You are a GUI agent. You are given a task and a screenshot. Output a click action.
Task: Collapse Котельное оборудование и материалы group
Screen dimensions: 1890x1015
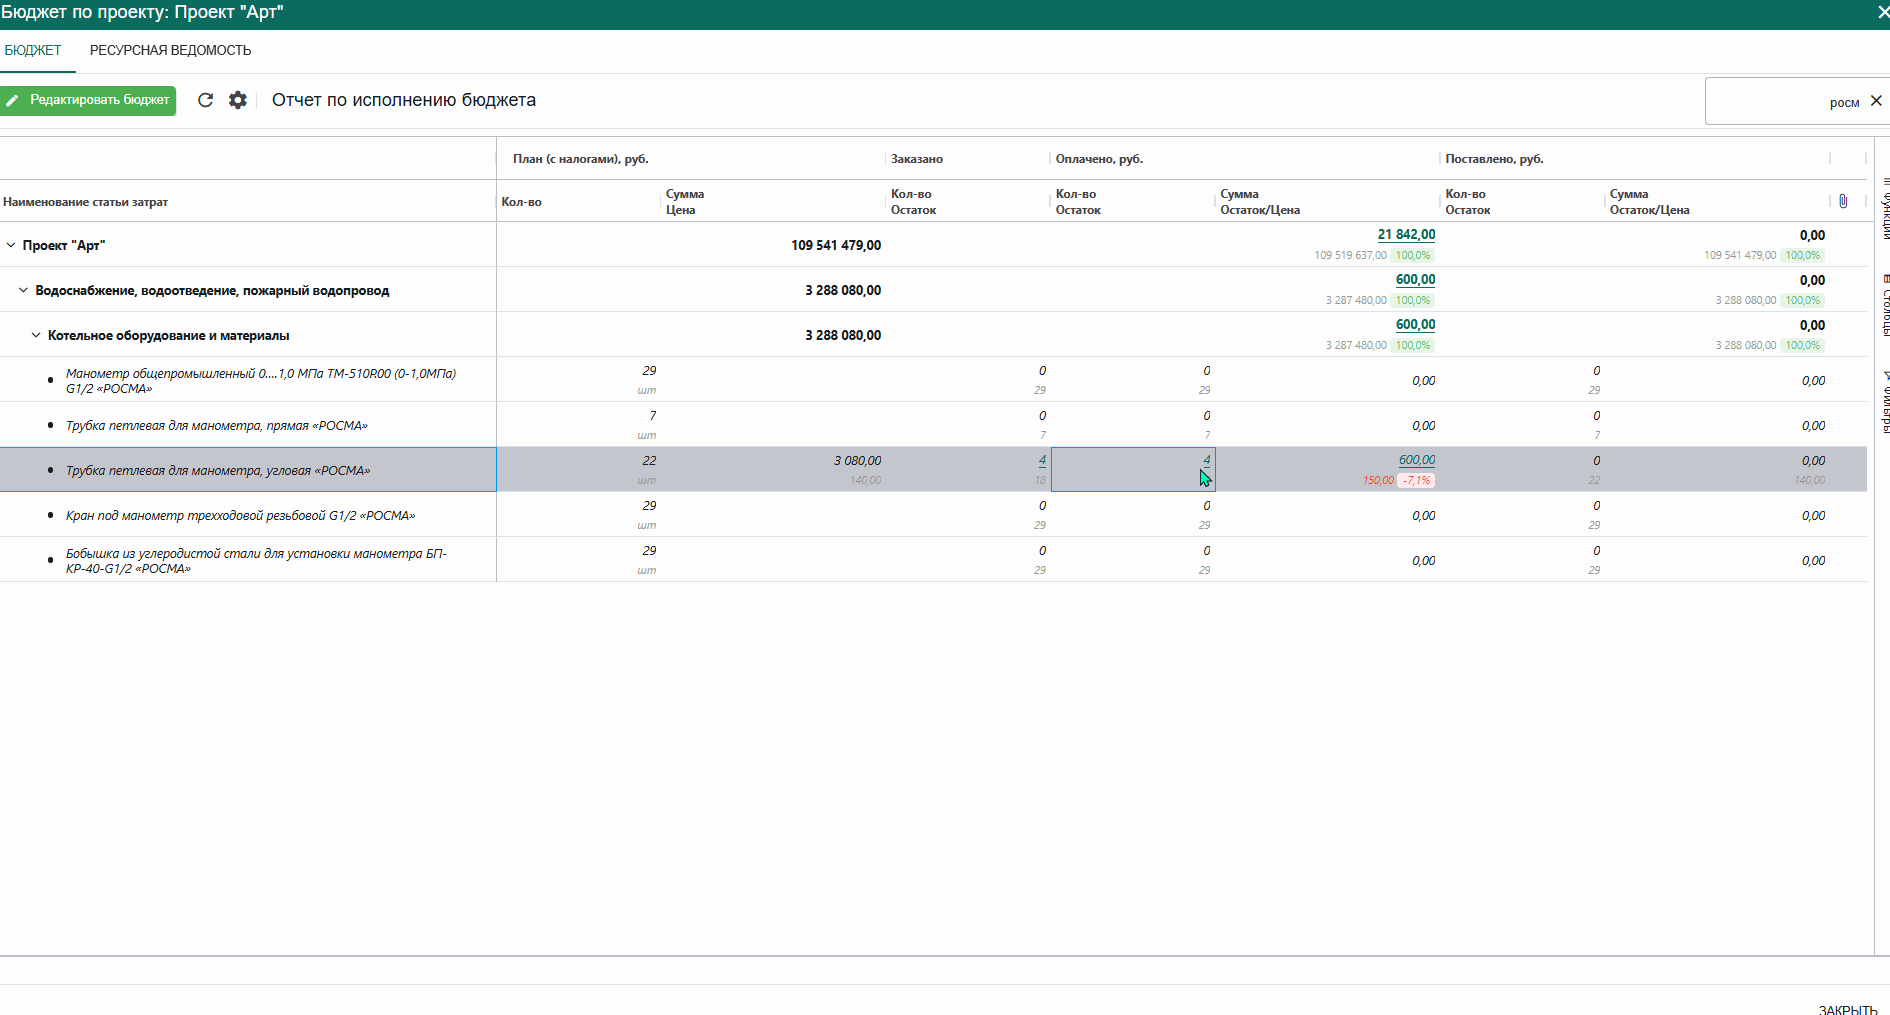[36, 335]
